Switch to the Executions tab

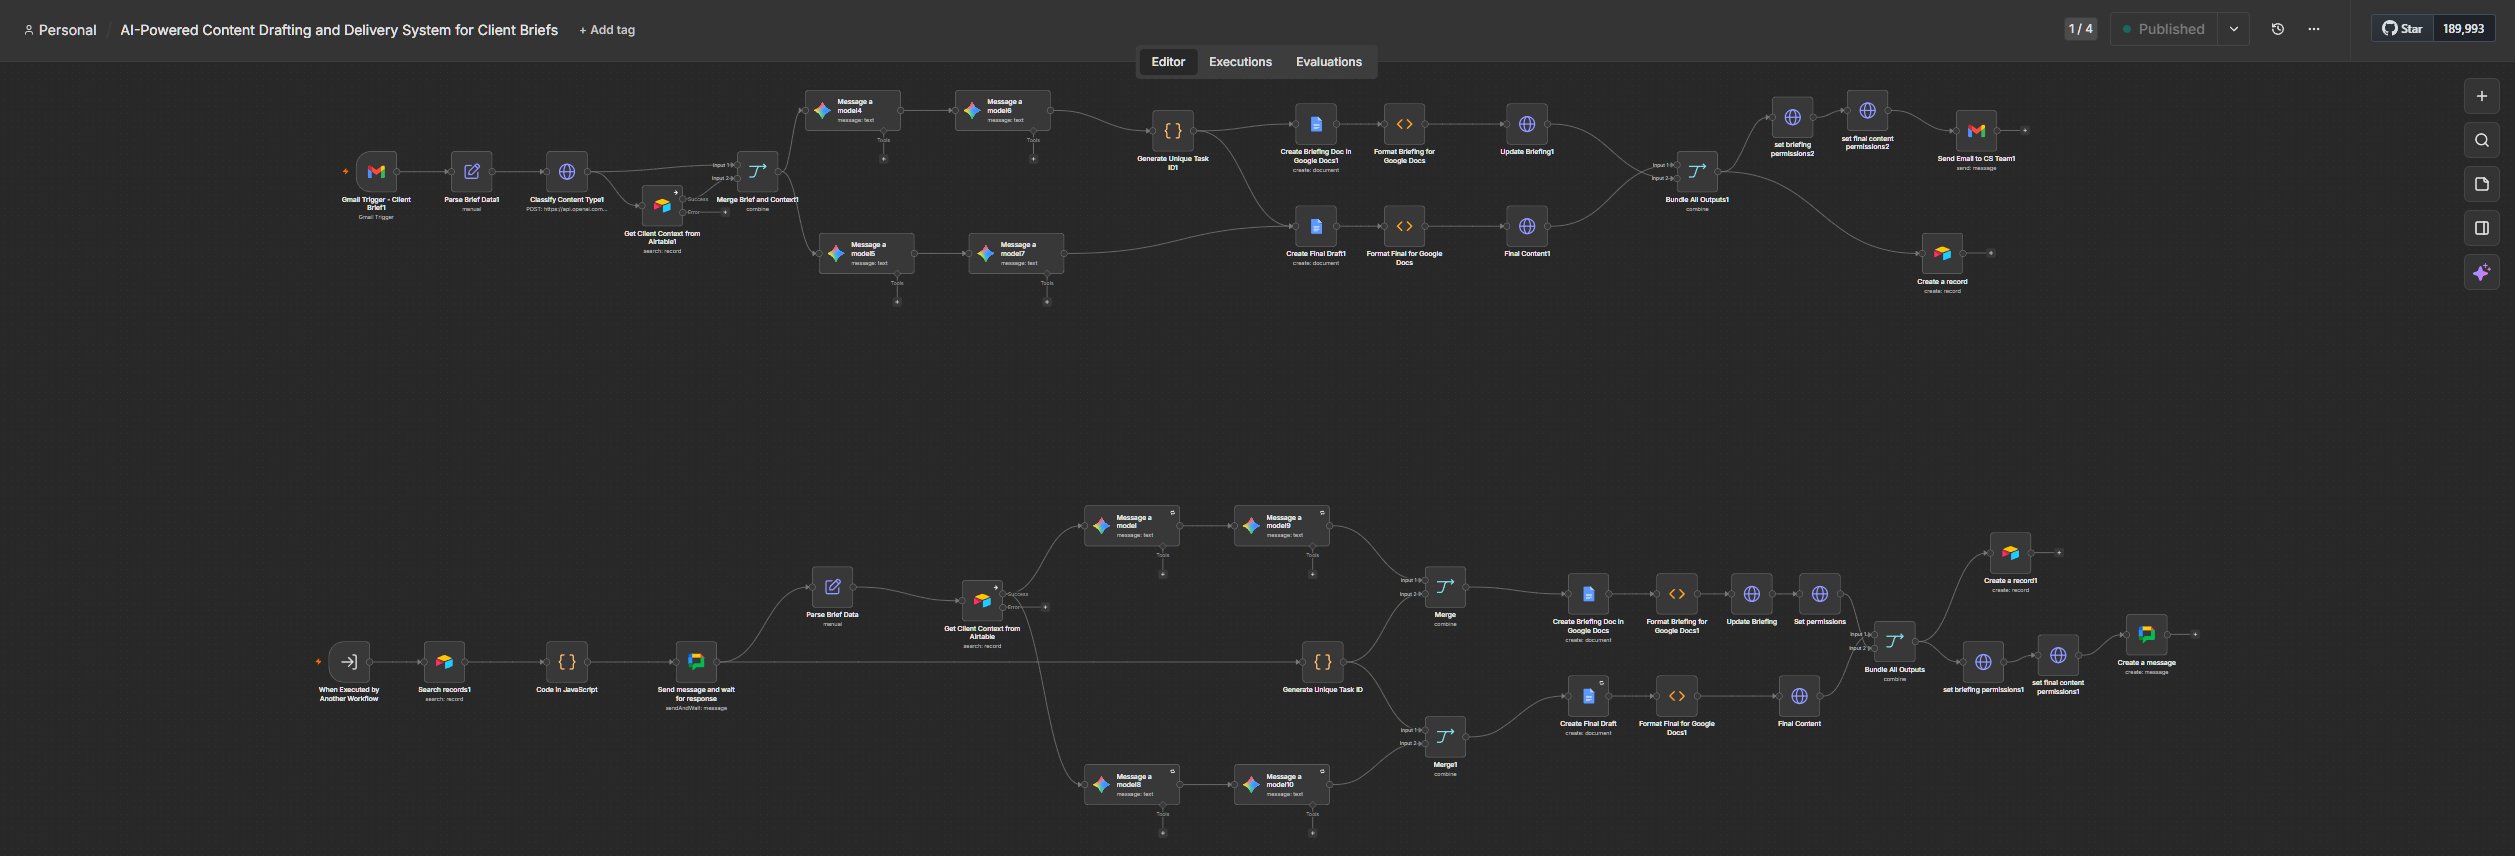[x=1240, y=62]
